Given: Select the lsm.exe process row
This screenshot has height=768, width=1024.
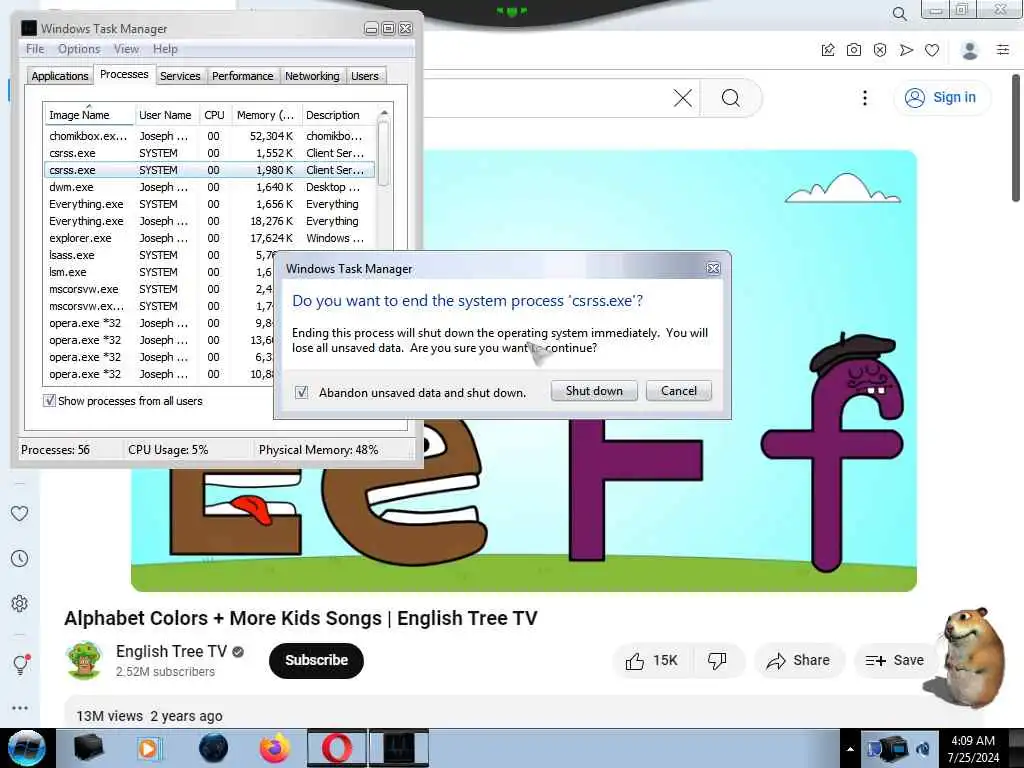Looking at the screenshot, I should click(160, 272).
